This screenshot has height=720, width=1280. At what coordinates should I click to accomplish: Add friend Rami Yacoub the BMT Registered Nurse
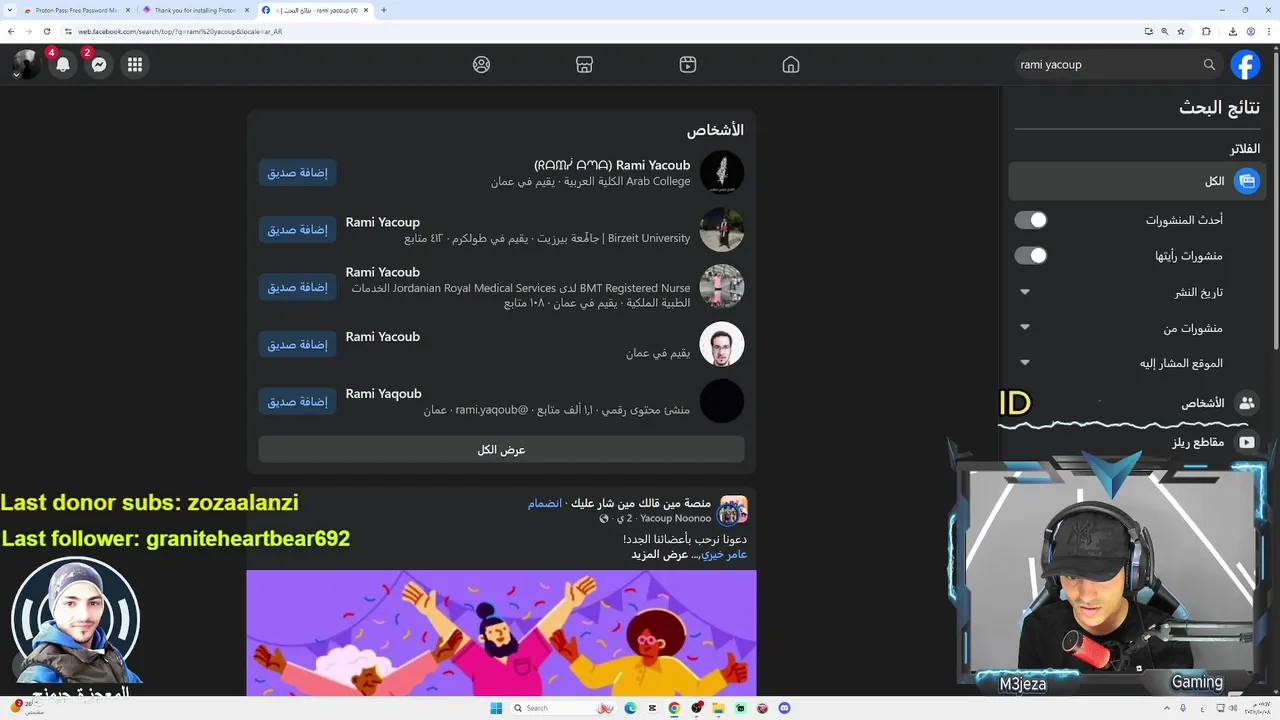point(297,287)
